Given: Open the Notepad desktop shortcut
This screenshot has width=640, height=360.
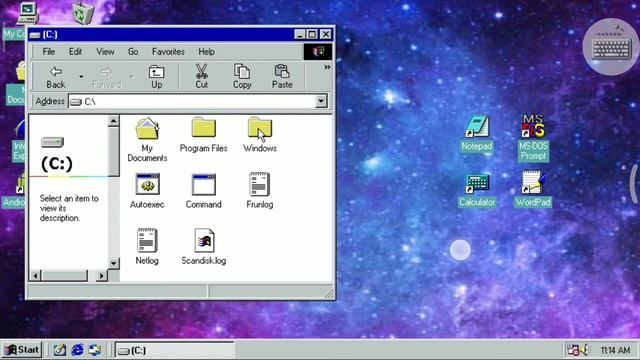Looking at the screenshot, I should click(477, 133).
